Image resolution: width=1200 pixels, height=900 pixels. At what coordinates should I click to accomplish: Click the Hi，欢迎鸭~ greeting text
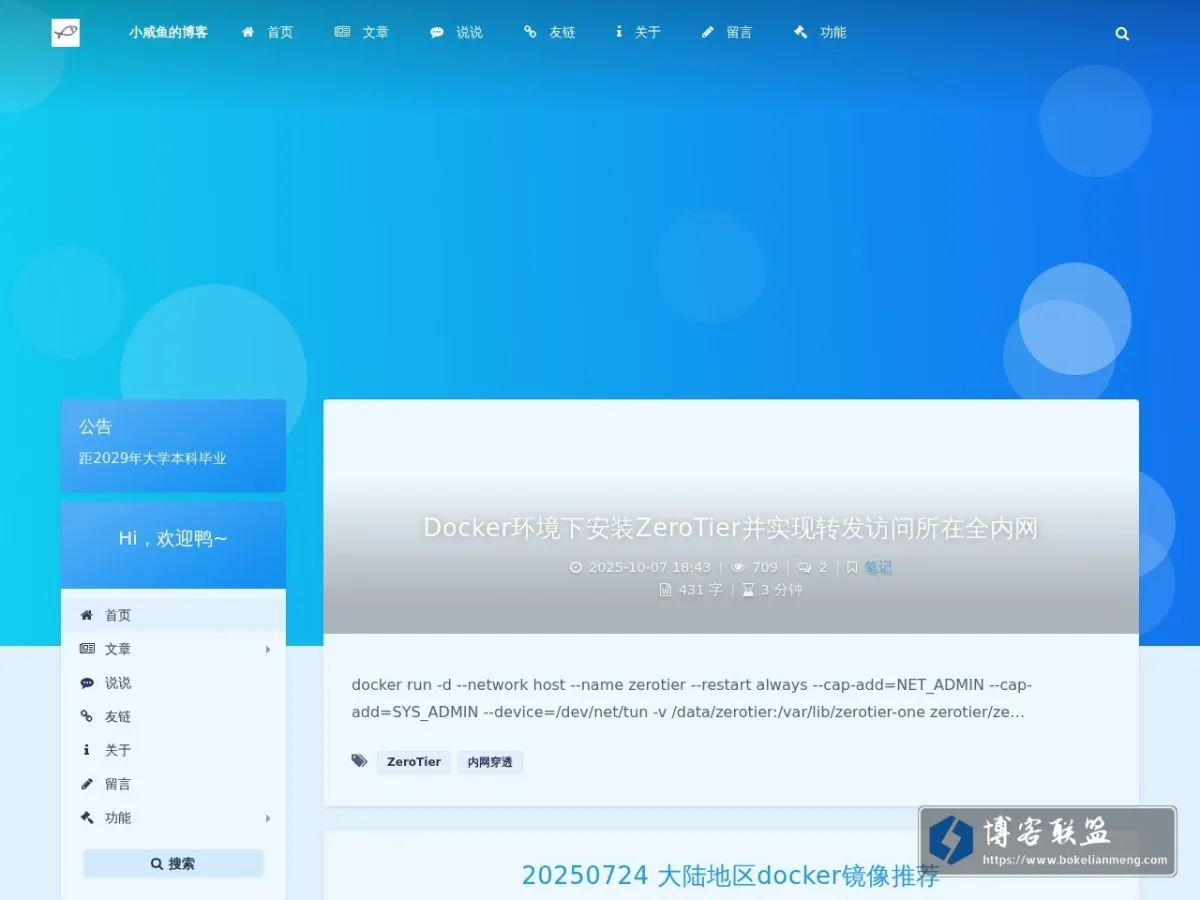tap(173, 538)
